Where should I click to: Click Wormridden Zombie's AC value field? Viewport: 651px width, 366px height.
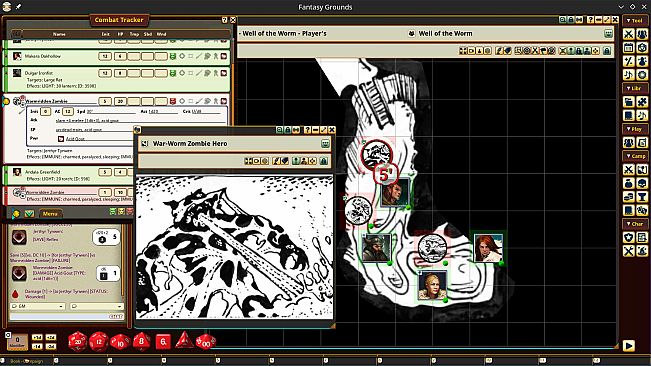(x=68, y=111)
